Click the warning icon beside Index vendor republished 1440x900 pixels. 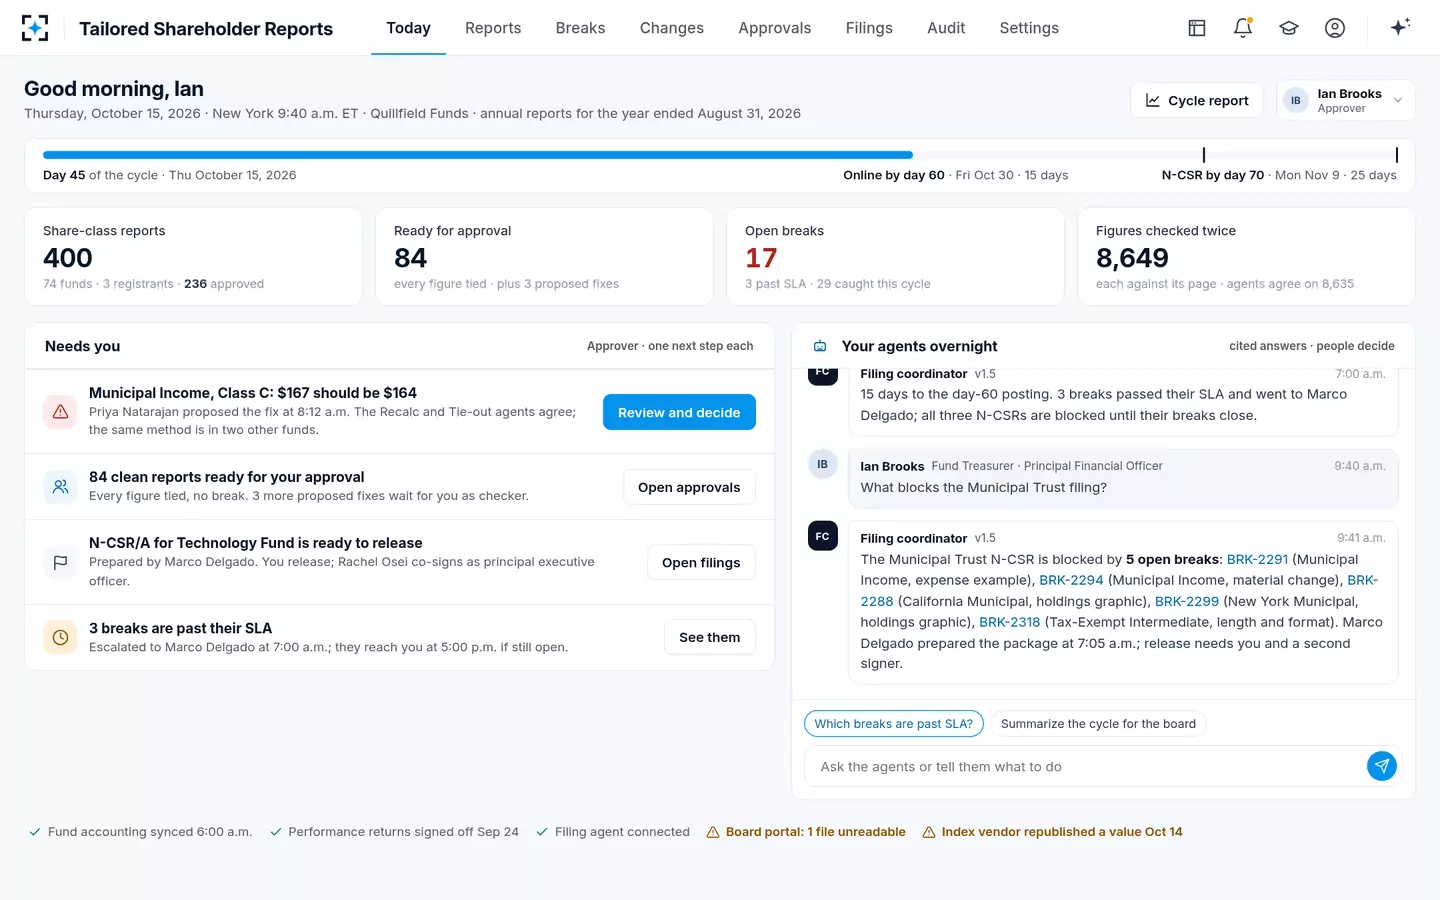(x=929, y=832)
